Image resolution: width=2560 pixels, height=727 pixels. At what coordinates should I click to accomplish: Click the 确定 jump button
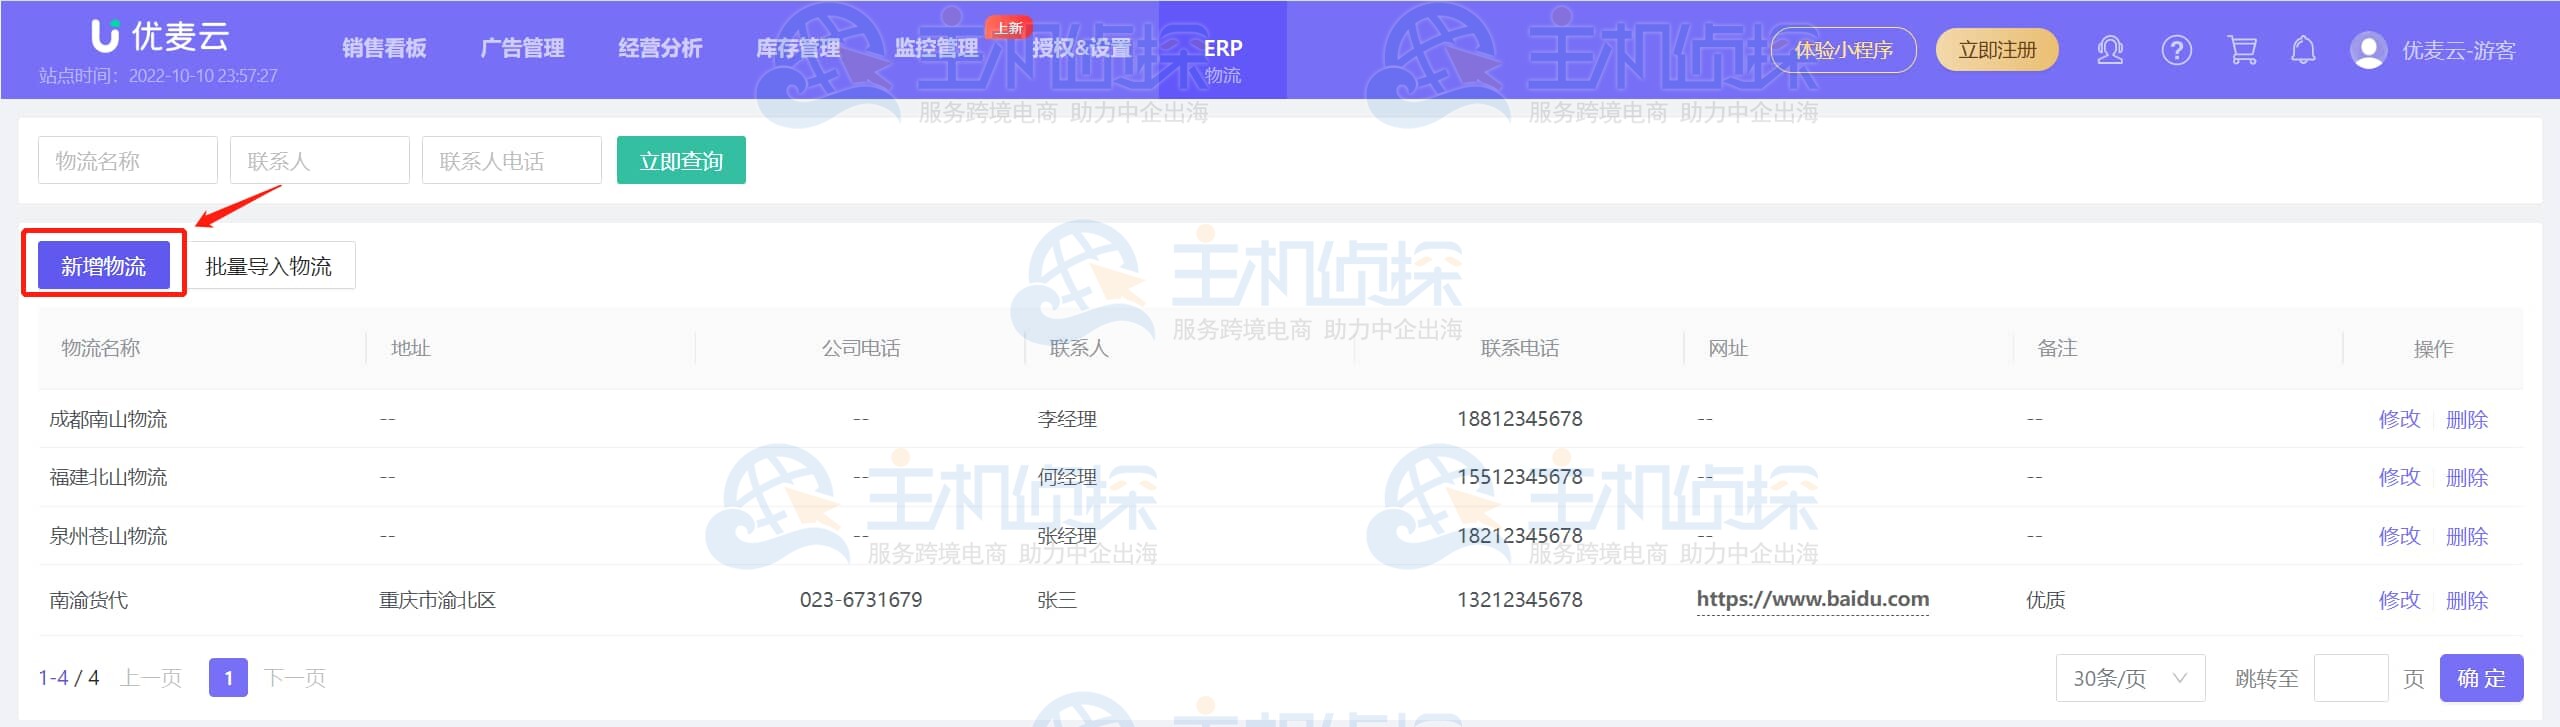pyautogui.click(x=2481, y=678)
